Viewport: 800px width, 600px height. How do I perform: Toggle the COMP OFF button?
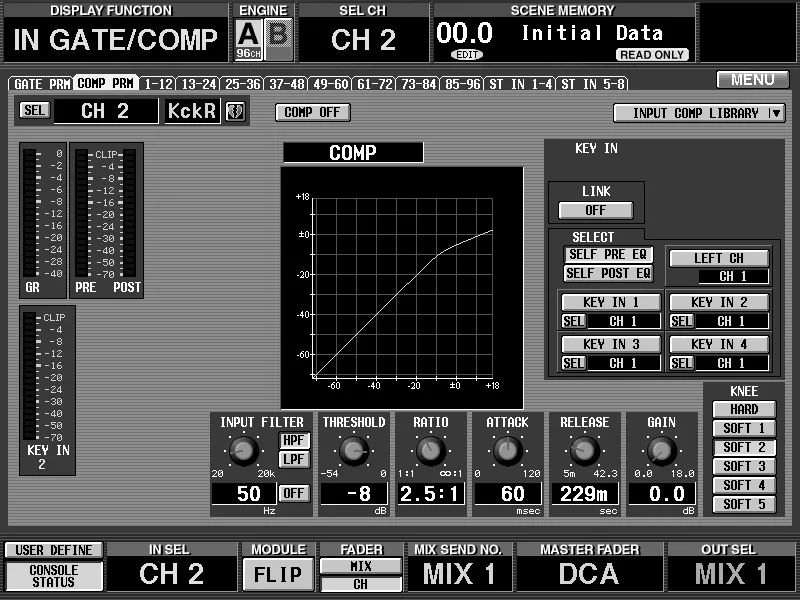pos(312,112)
